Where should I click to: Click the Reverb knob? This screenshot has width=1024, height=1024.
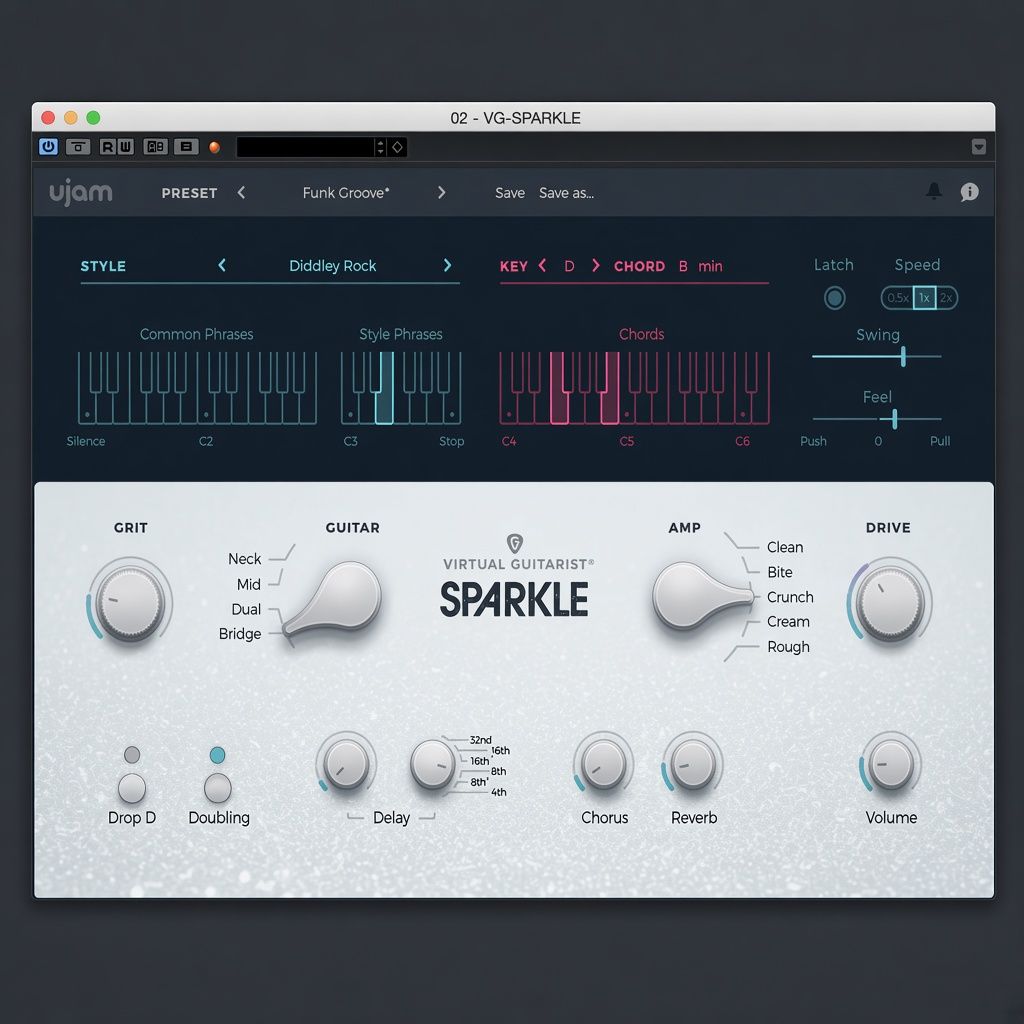tap(693, 763)
